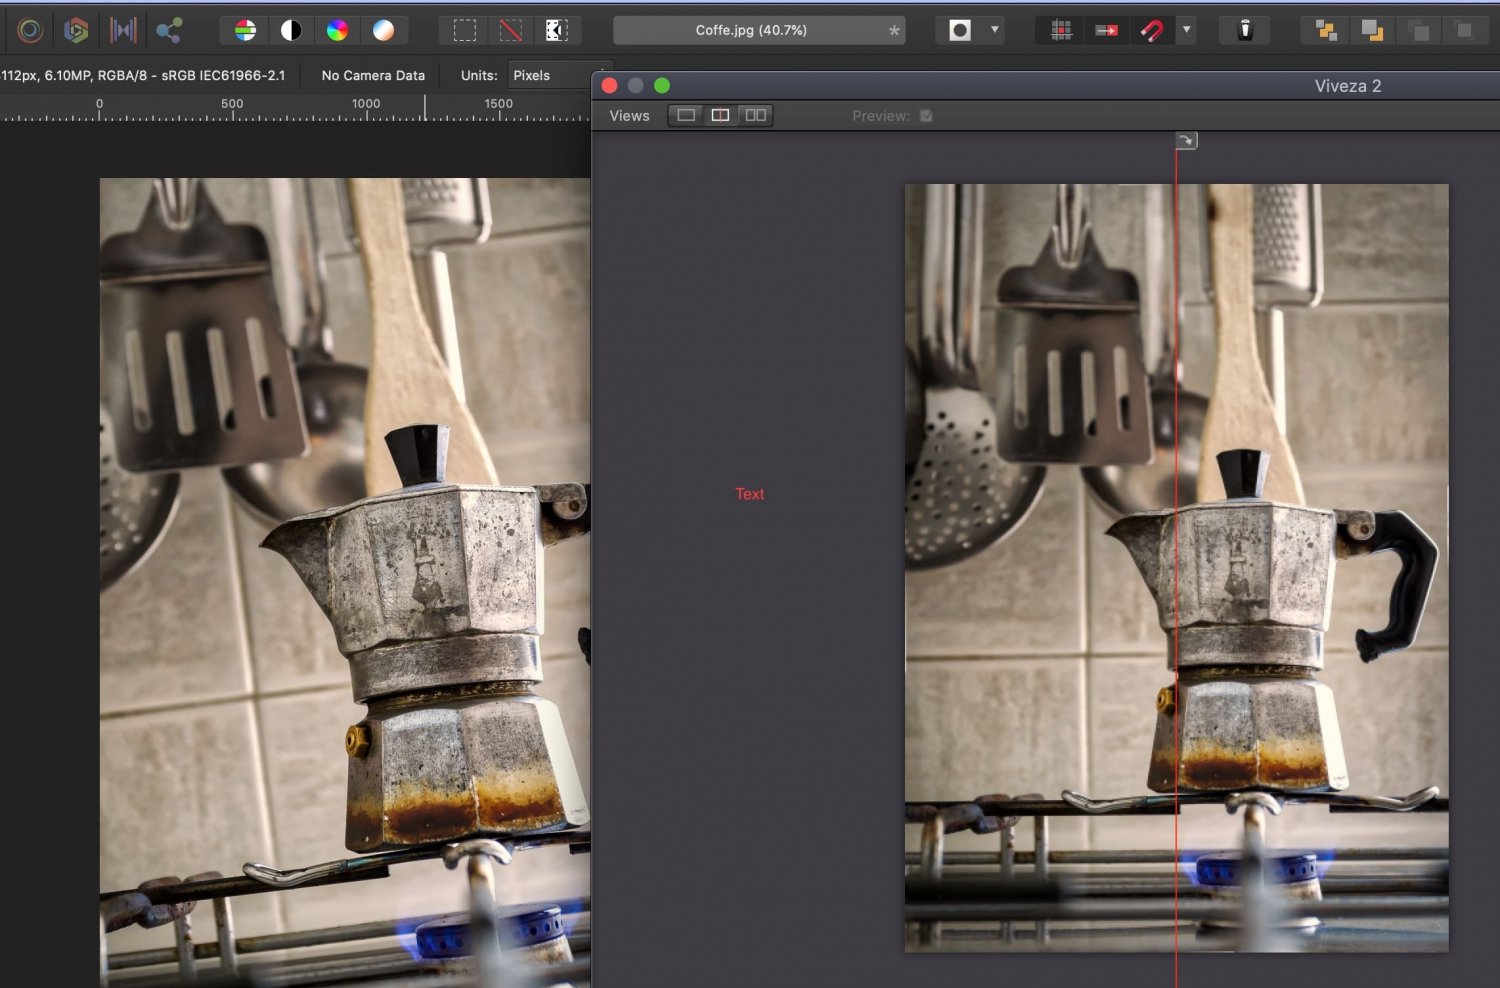Click the auto contrast icon
Image resolution: width=1500 pixels, height=988 pixels.
pyautogui.click(x=290, y=30)
